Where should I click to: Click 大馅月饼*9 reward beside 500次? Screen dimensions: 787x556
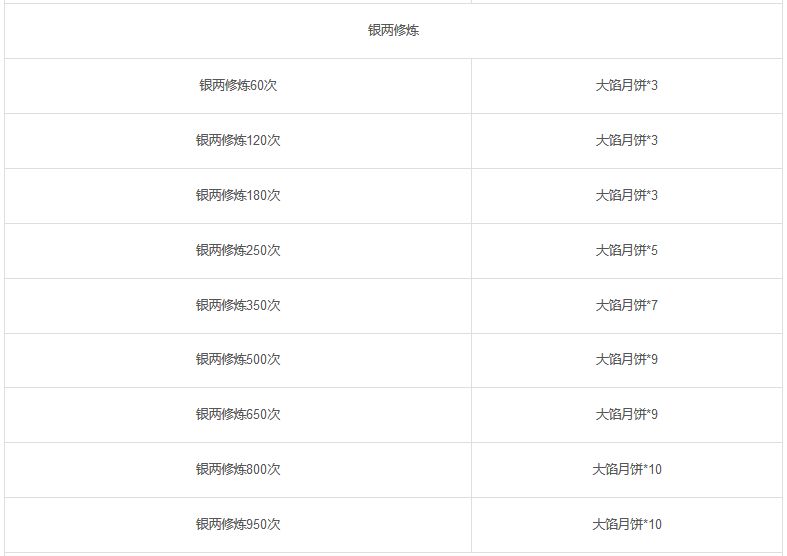626,360
